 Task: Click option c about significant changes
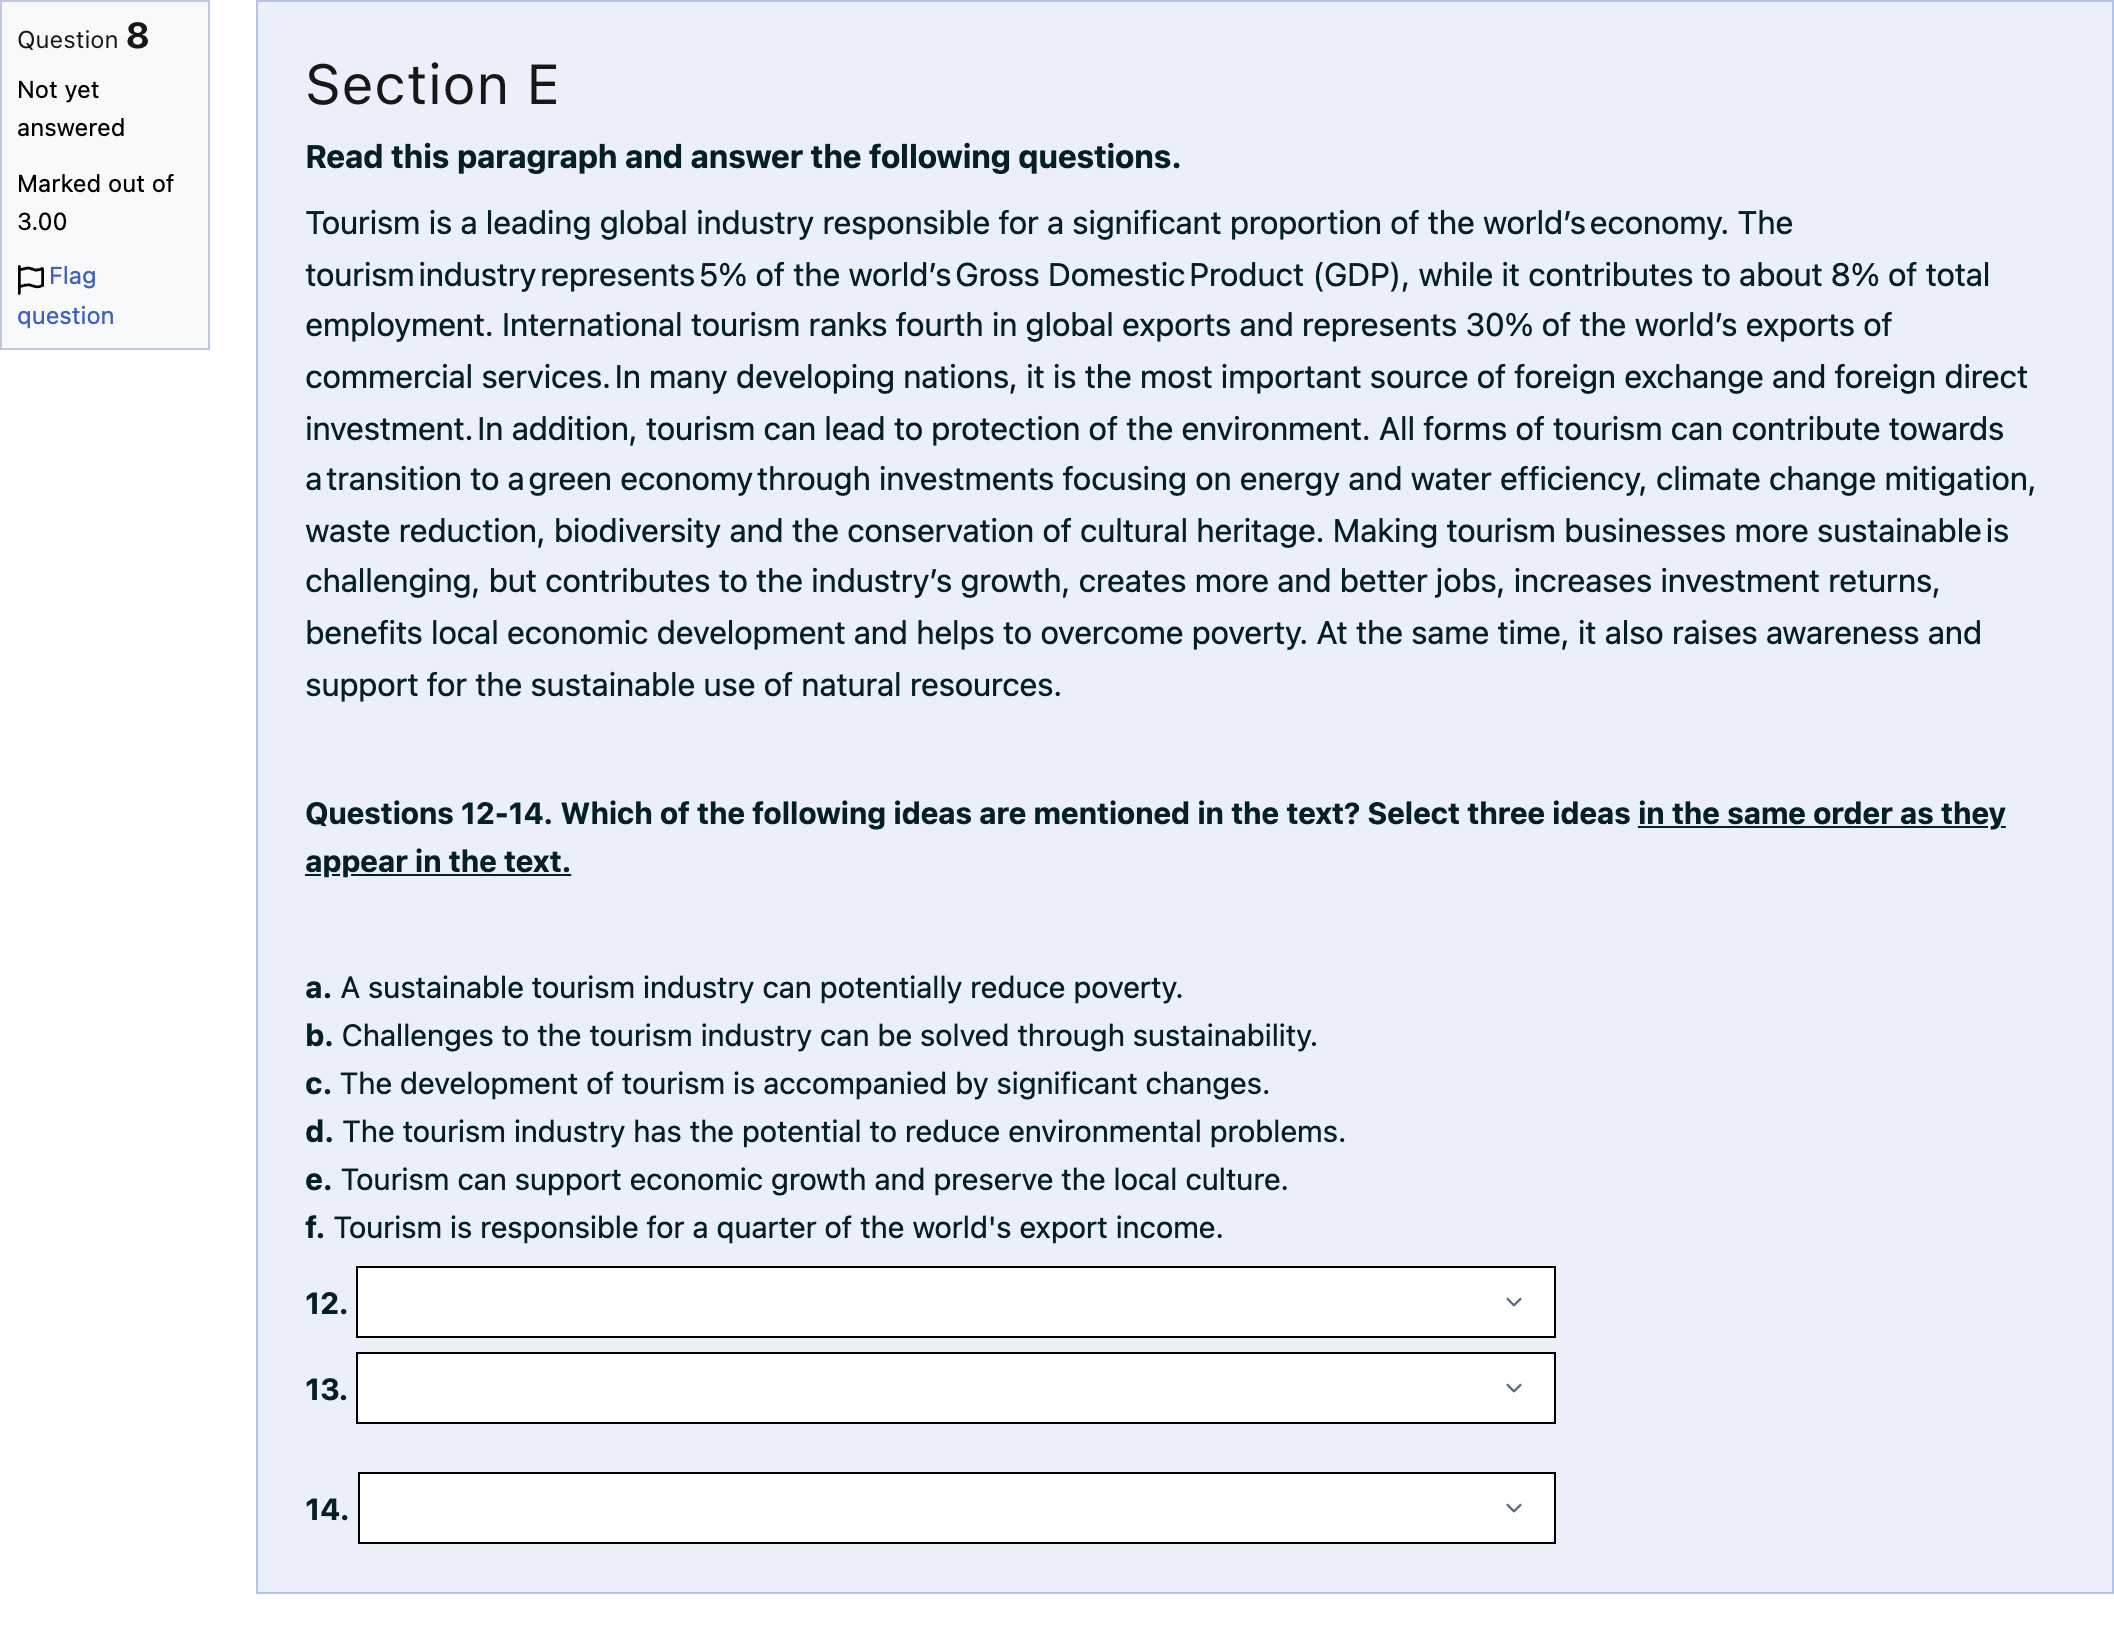[x=787, y=1084]
